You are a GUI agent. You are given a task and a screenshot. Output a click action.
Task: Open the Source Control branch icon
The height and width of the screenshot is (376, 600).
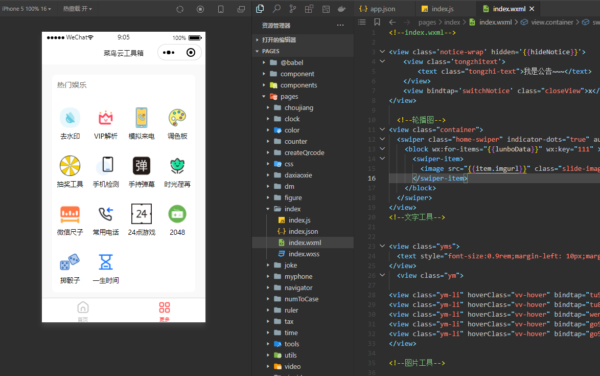coord(293,9)
